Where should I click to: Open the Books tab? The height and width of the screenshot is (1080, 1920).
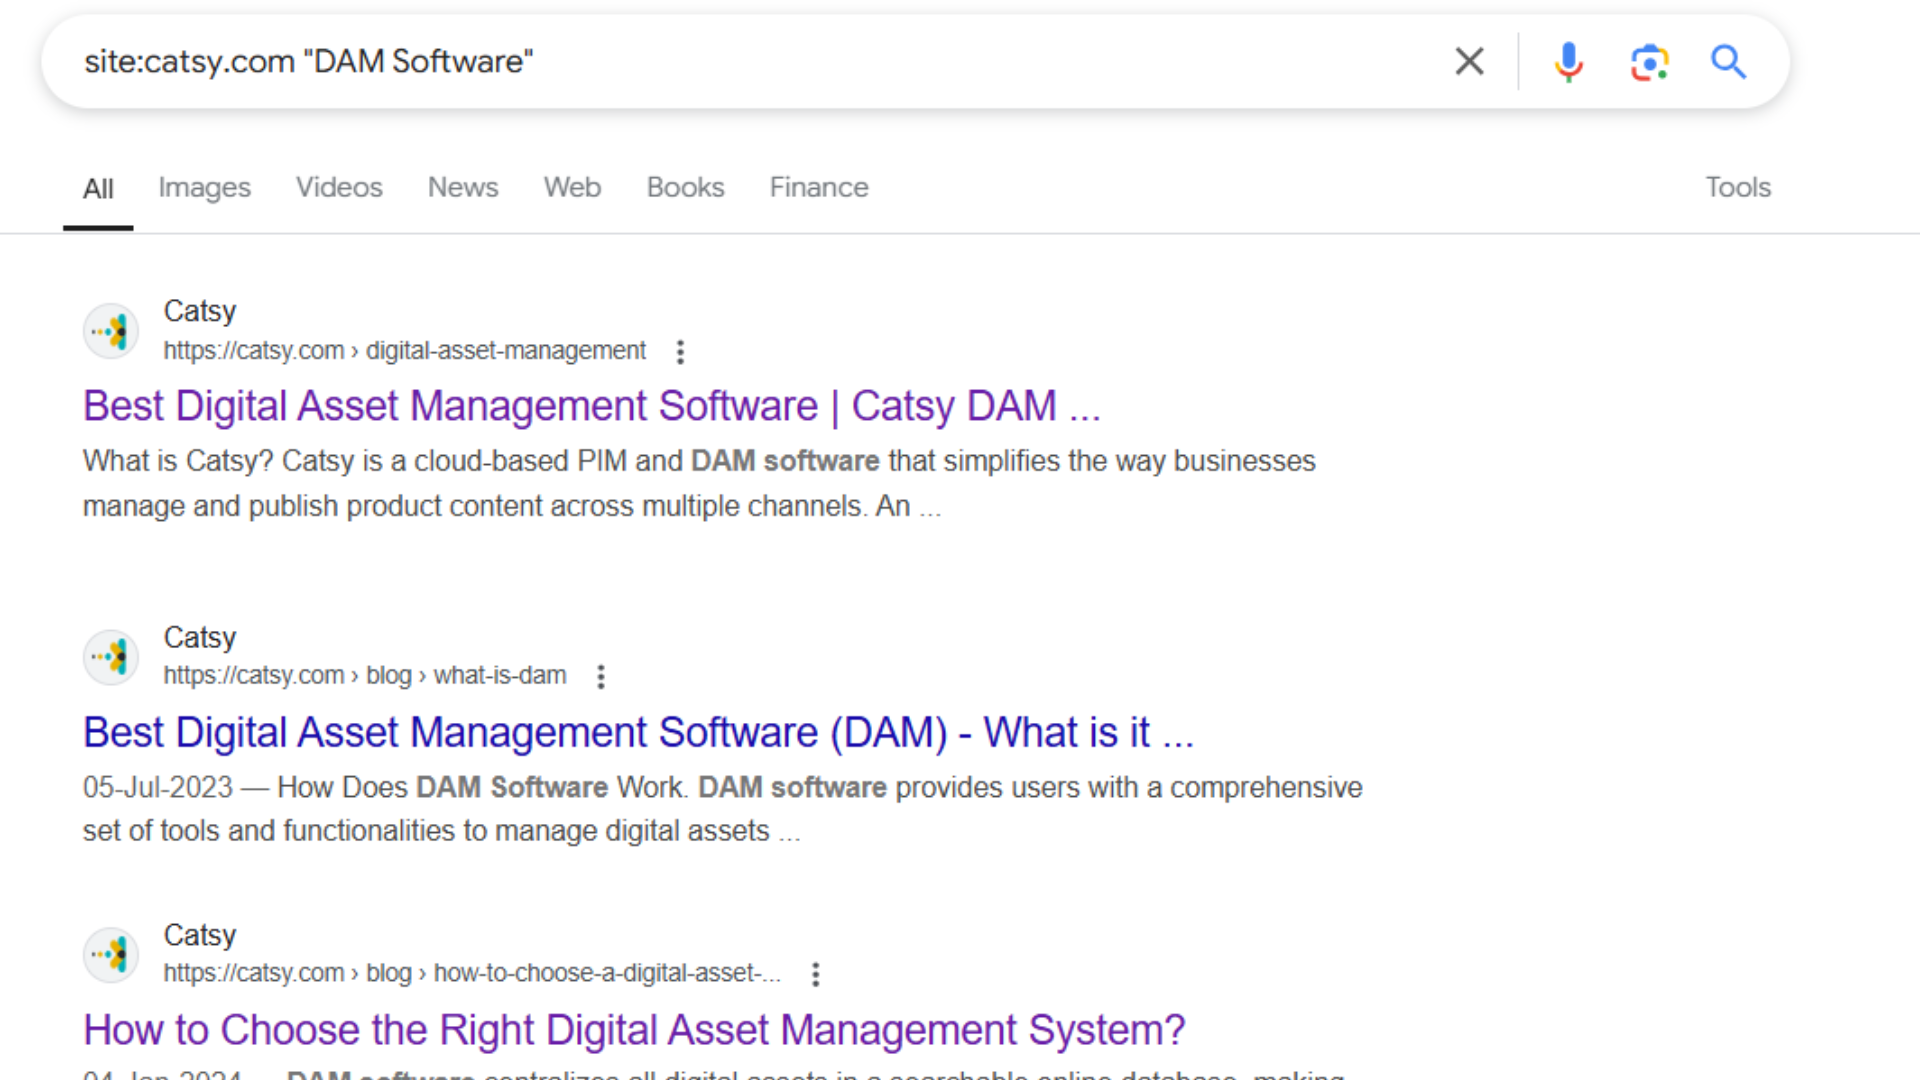click(x=685, y=187)
